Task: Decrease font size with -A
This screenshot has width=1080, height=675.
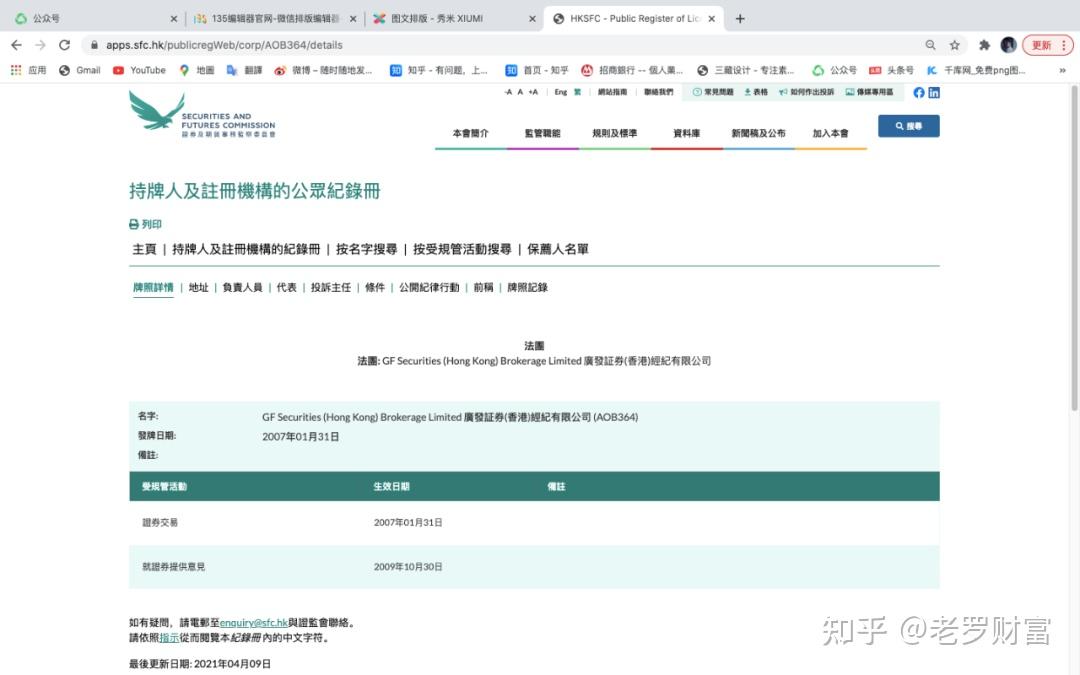Action: [508, 92]
